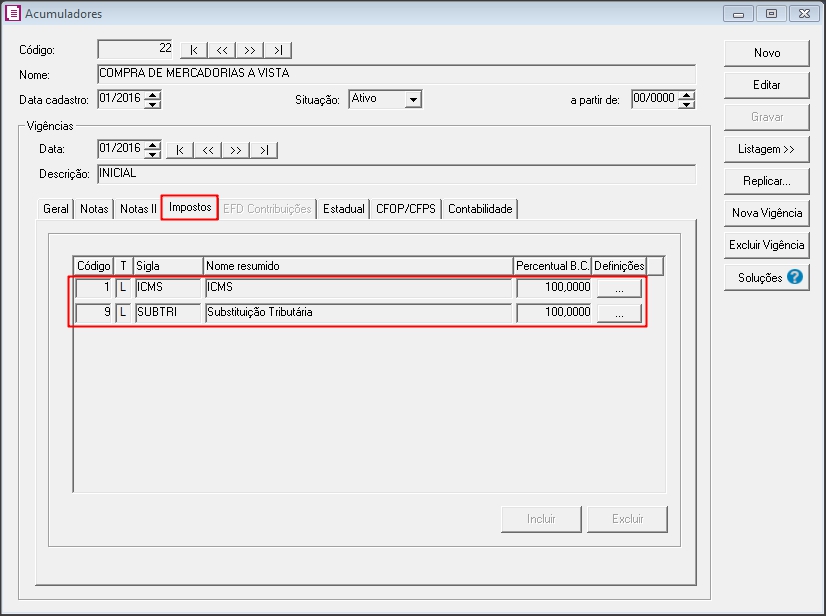Go to first Vigência date record
This screenshot has height=616, width=826.
(x=180, y=150)
